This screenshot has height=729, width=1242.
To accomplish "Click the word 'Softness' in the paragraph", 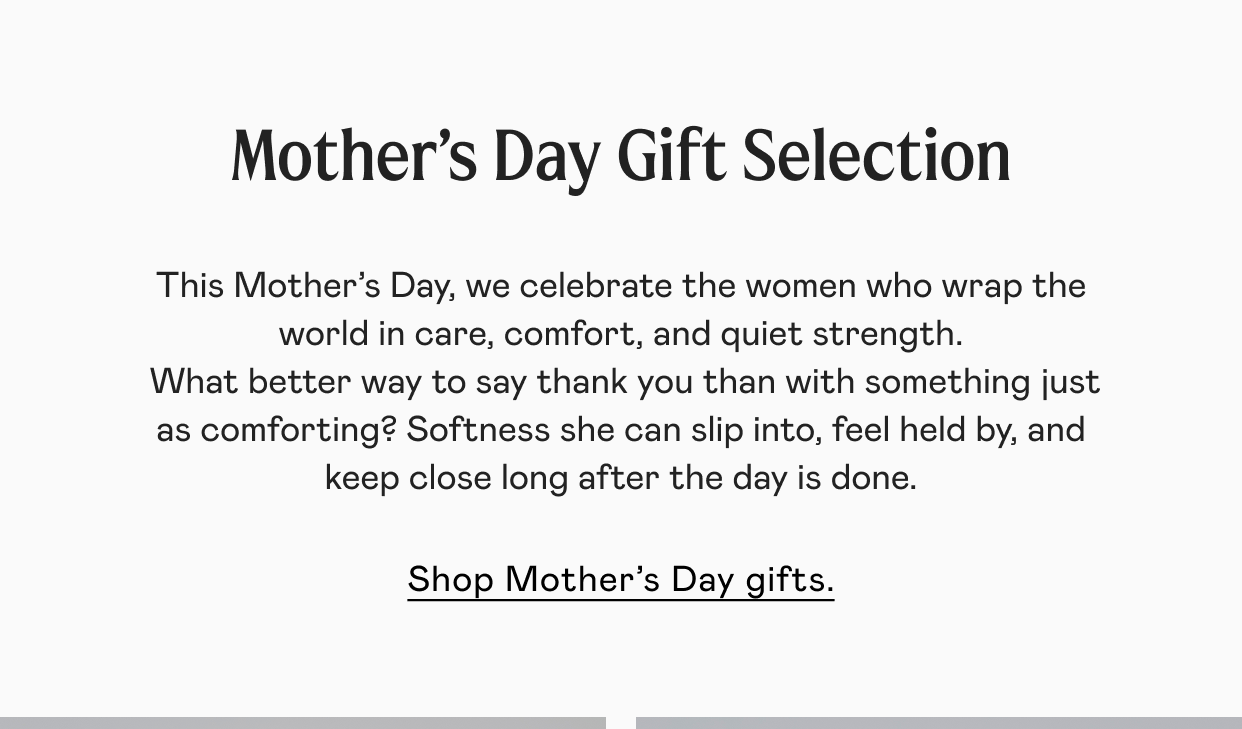I will click(478, 430).
